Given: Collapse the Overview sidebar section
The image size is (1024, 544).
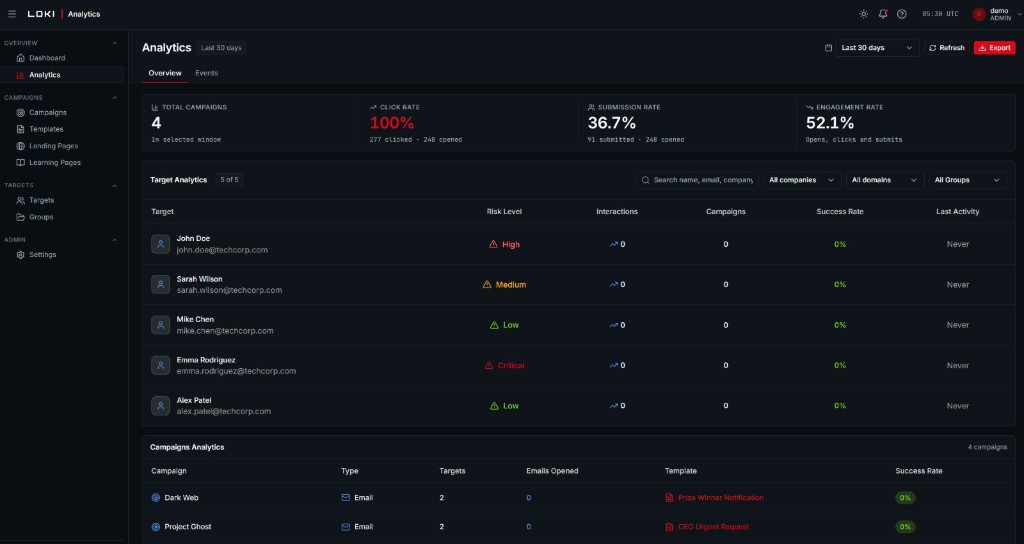Looking at the screenshot, I should point(115,43).
